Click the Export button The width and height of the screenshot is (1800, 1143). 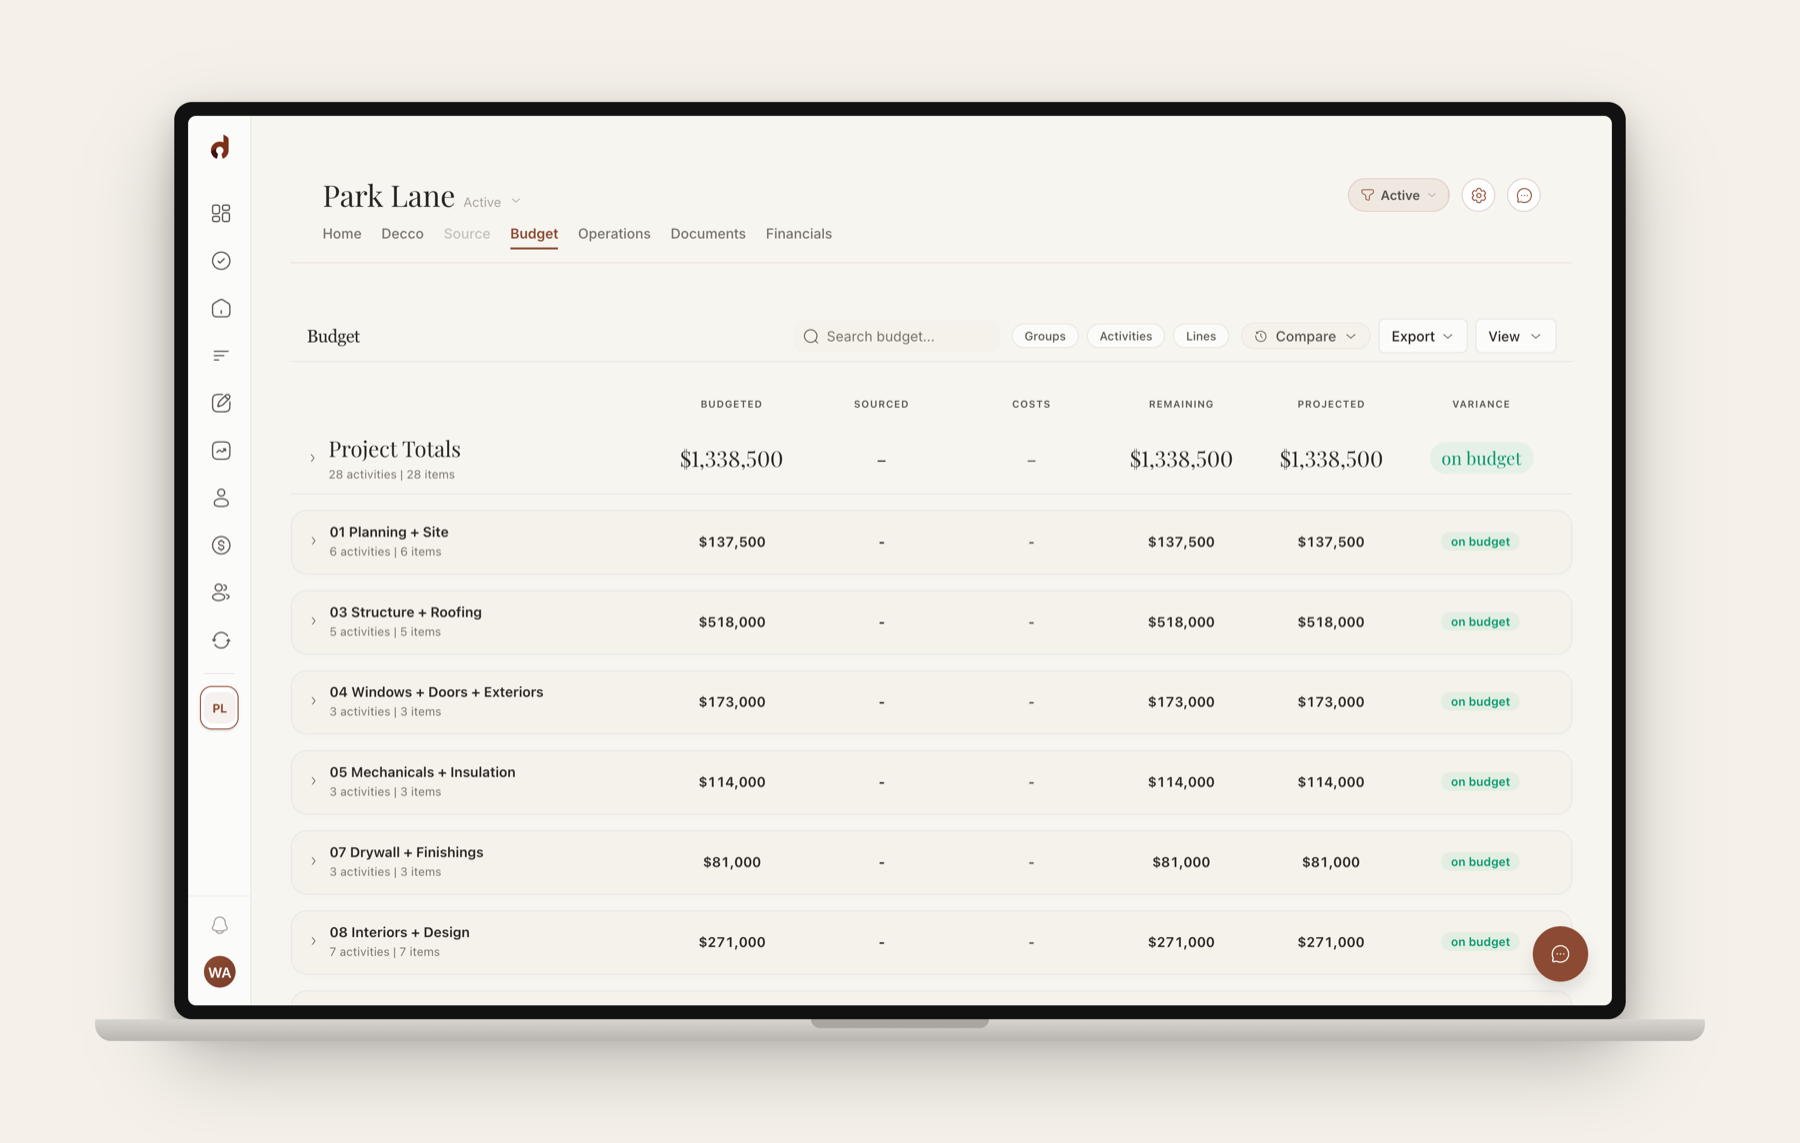[x=1422, y=336]
